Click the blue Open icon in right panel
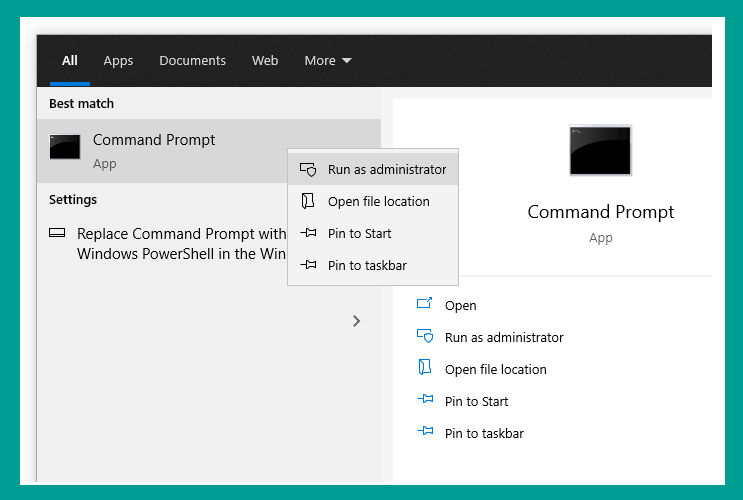743x500 pixels. [425, 303]
